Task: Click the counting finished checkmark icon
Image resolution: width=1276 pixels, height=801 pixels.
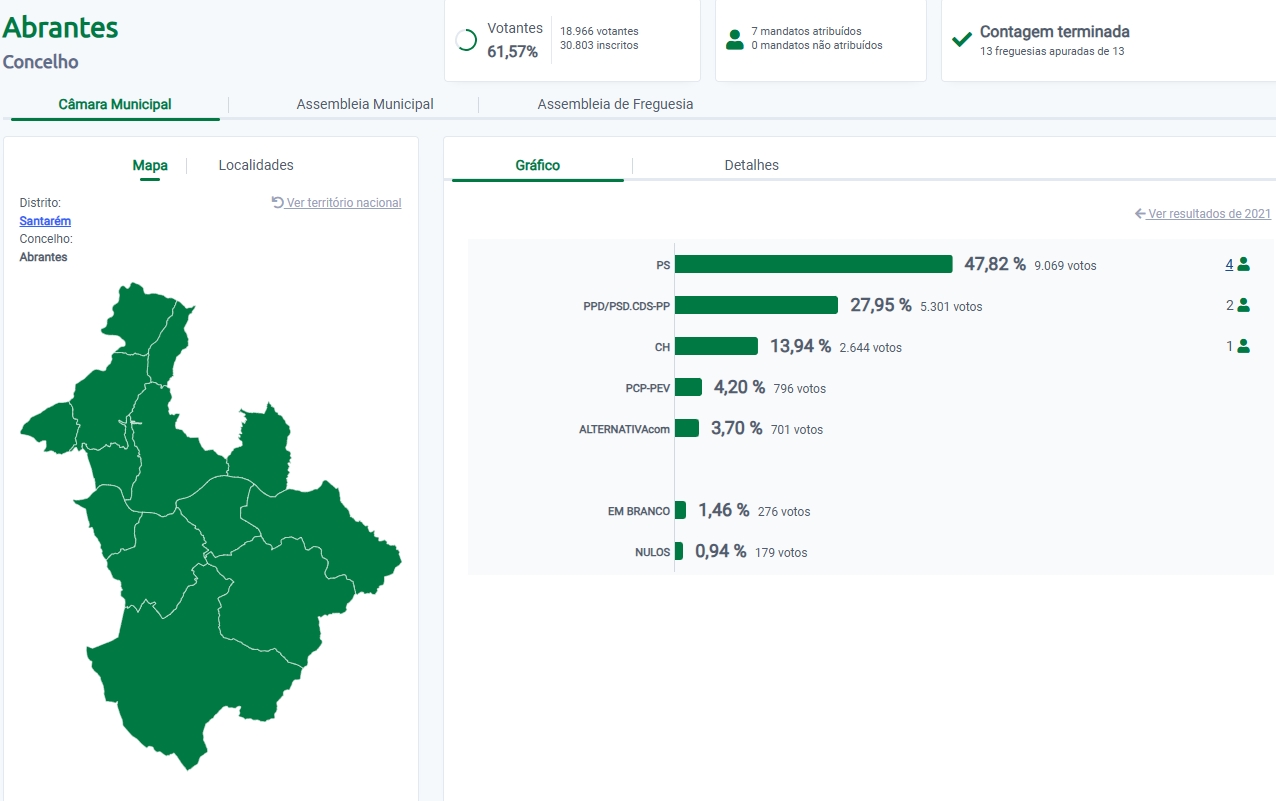Action: point(961,39)
